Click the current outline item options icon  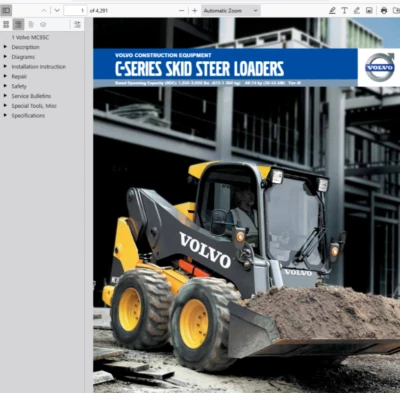point(77,24)
